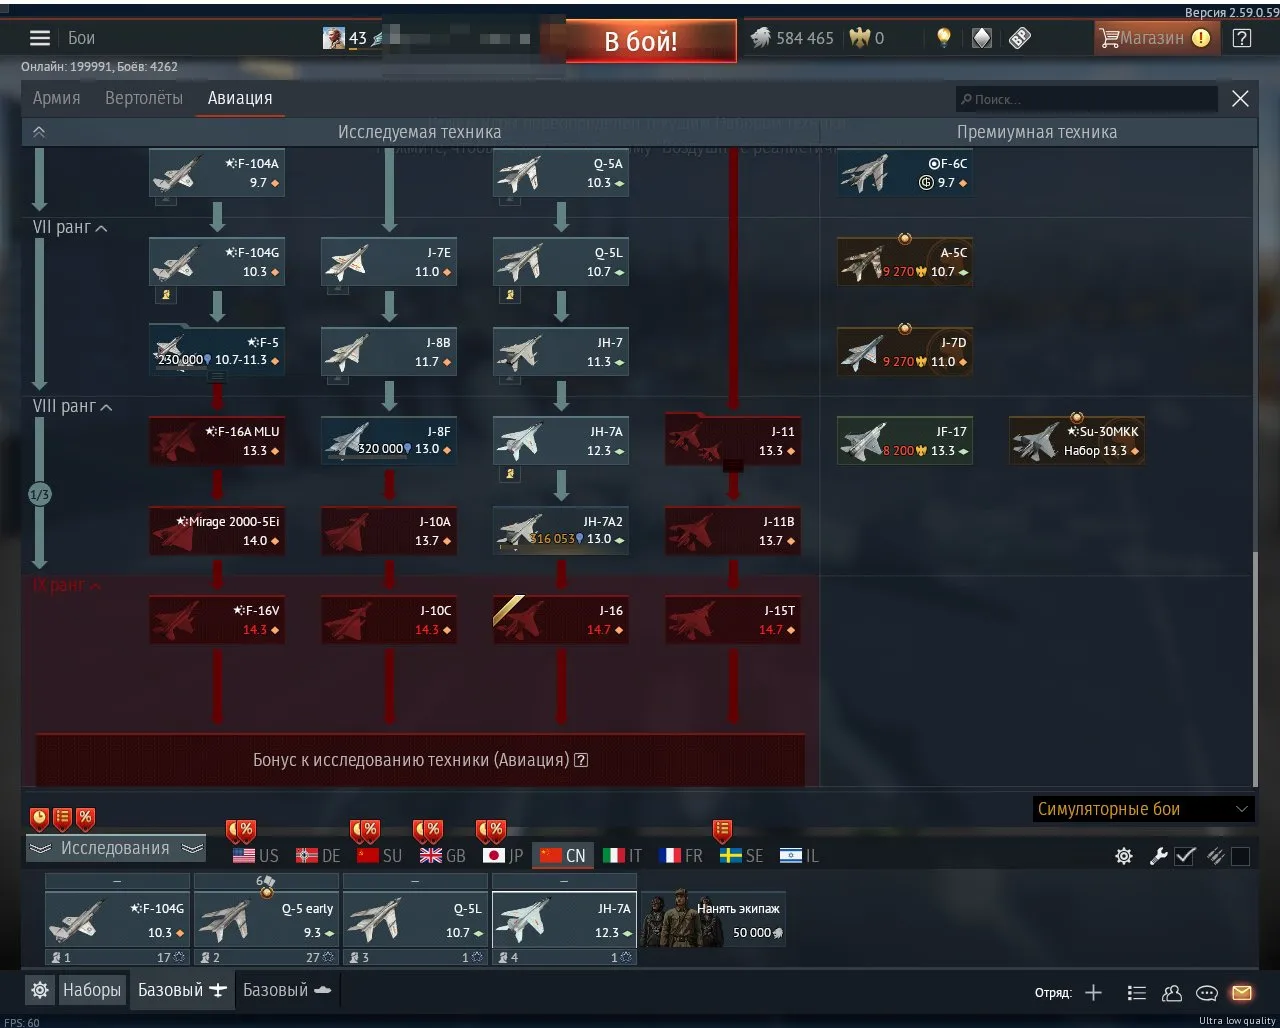Select the SE nation tab

(742, 856)
